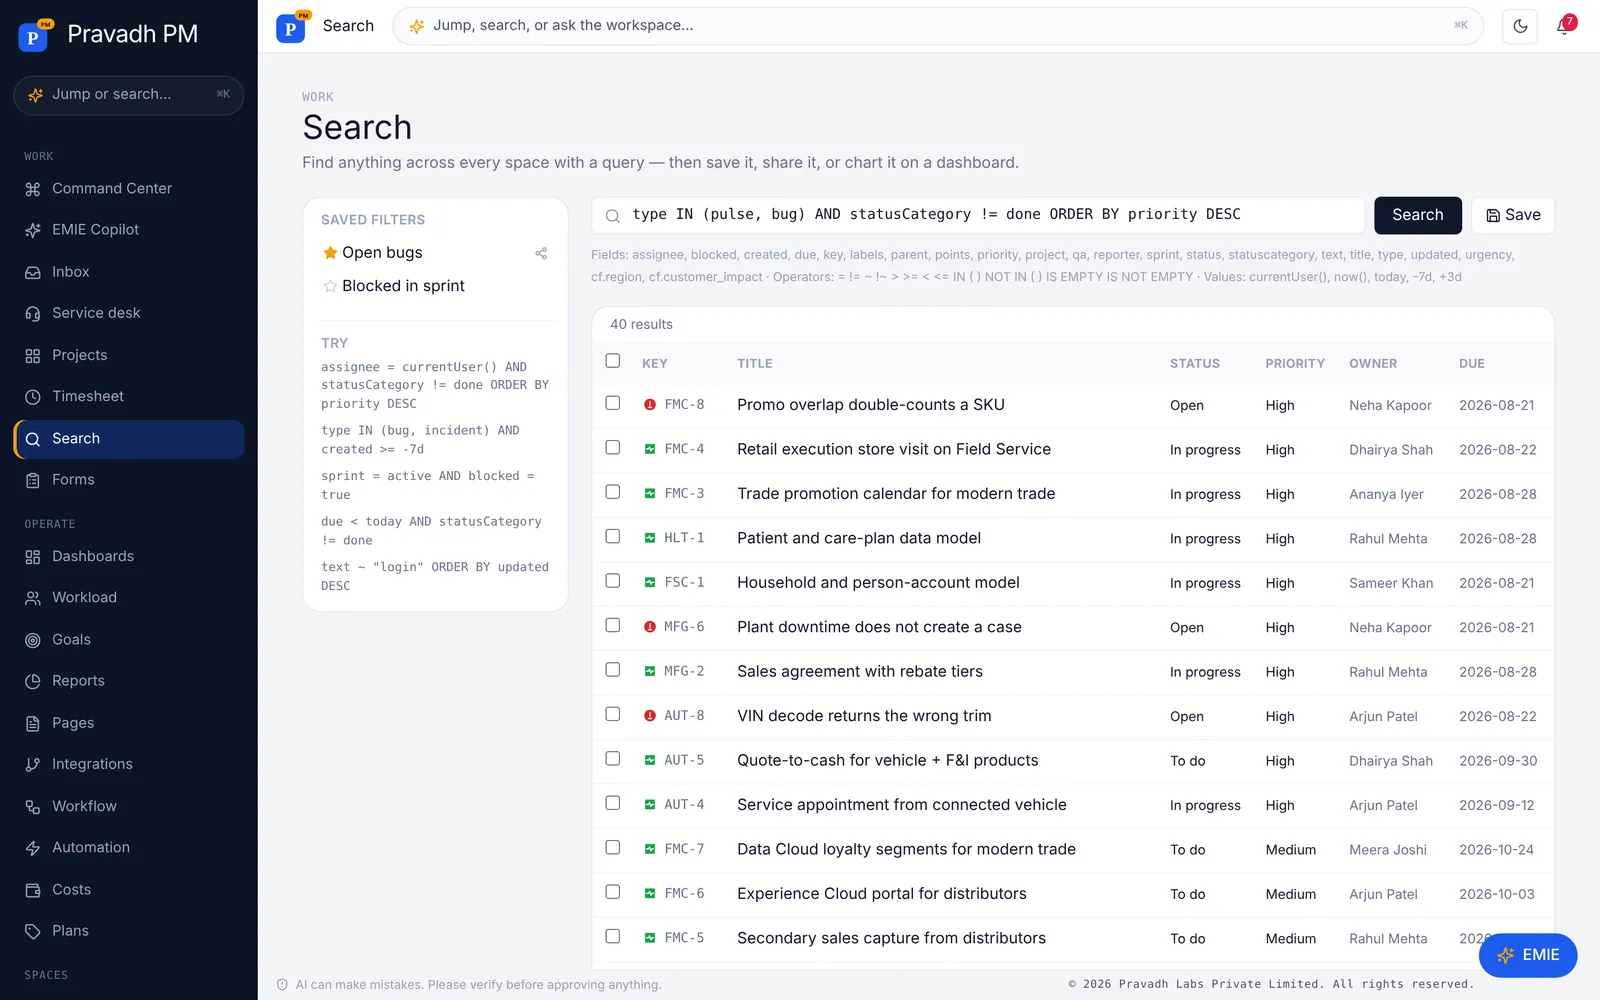The height and width of the screenshot is (1000, 1600).
Task: Sort by the Priority column header
Action: click(x=1295, y=364)
